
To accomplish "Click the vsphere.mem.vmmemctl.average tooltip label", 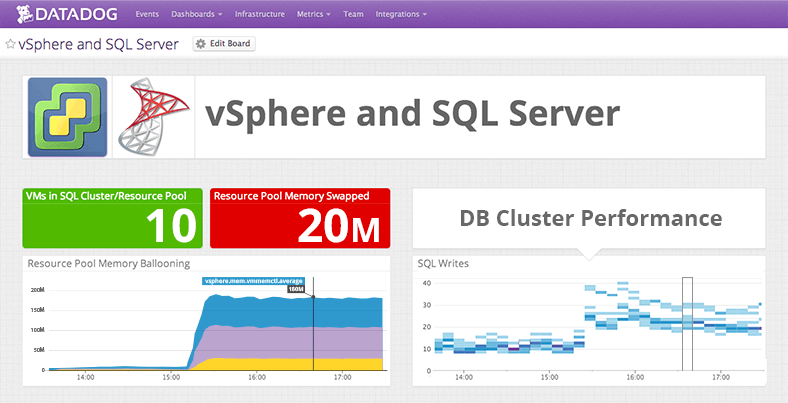I will tap(252, 281).
